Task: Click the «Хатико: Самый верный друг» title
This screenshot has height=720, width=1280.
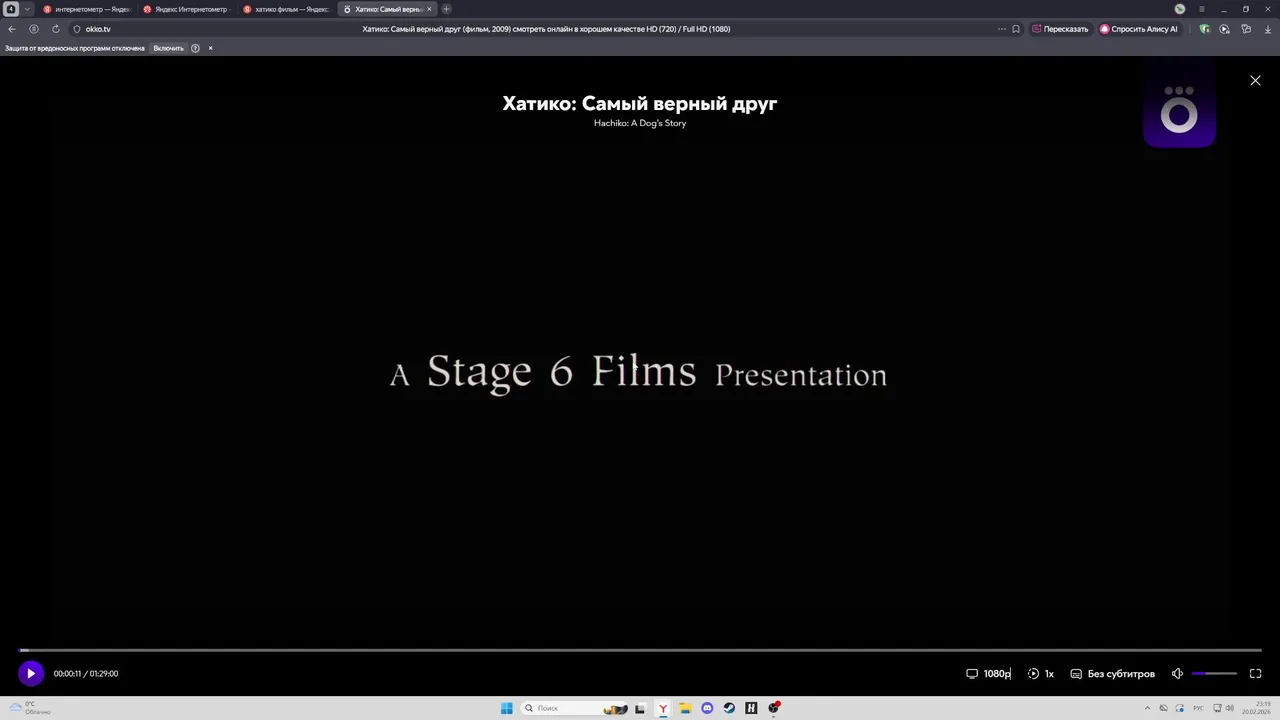Action: (640, 103)
